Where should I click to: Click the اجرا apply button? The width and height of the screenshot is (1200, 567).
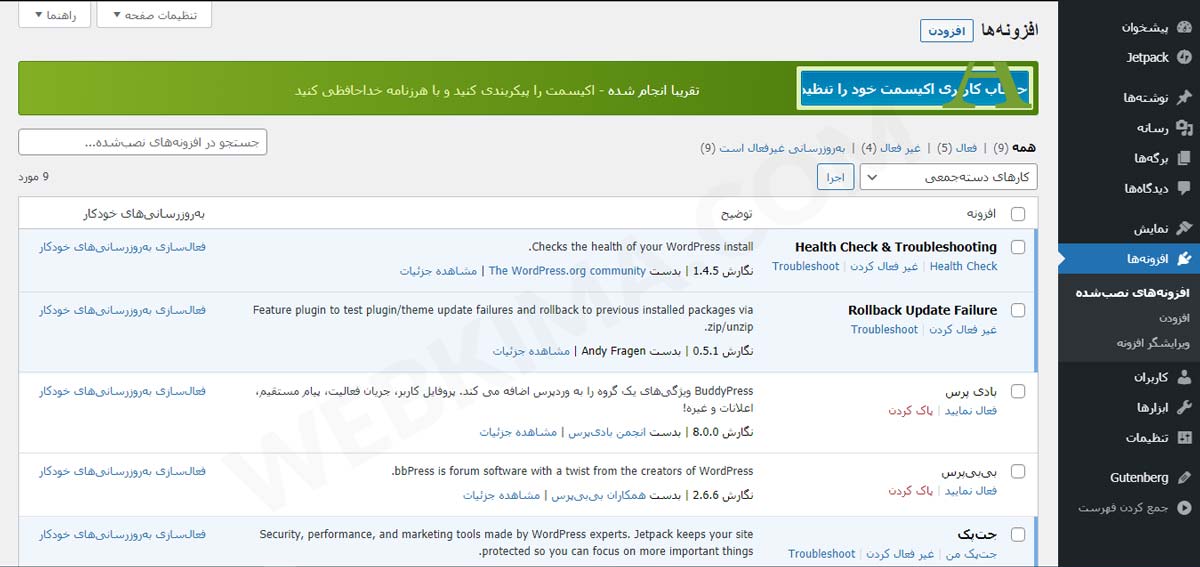click(835, 177)
